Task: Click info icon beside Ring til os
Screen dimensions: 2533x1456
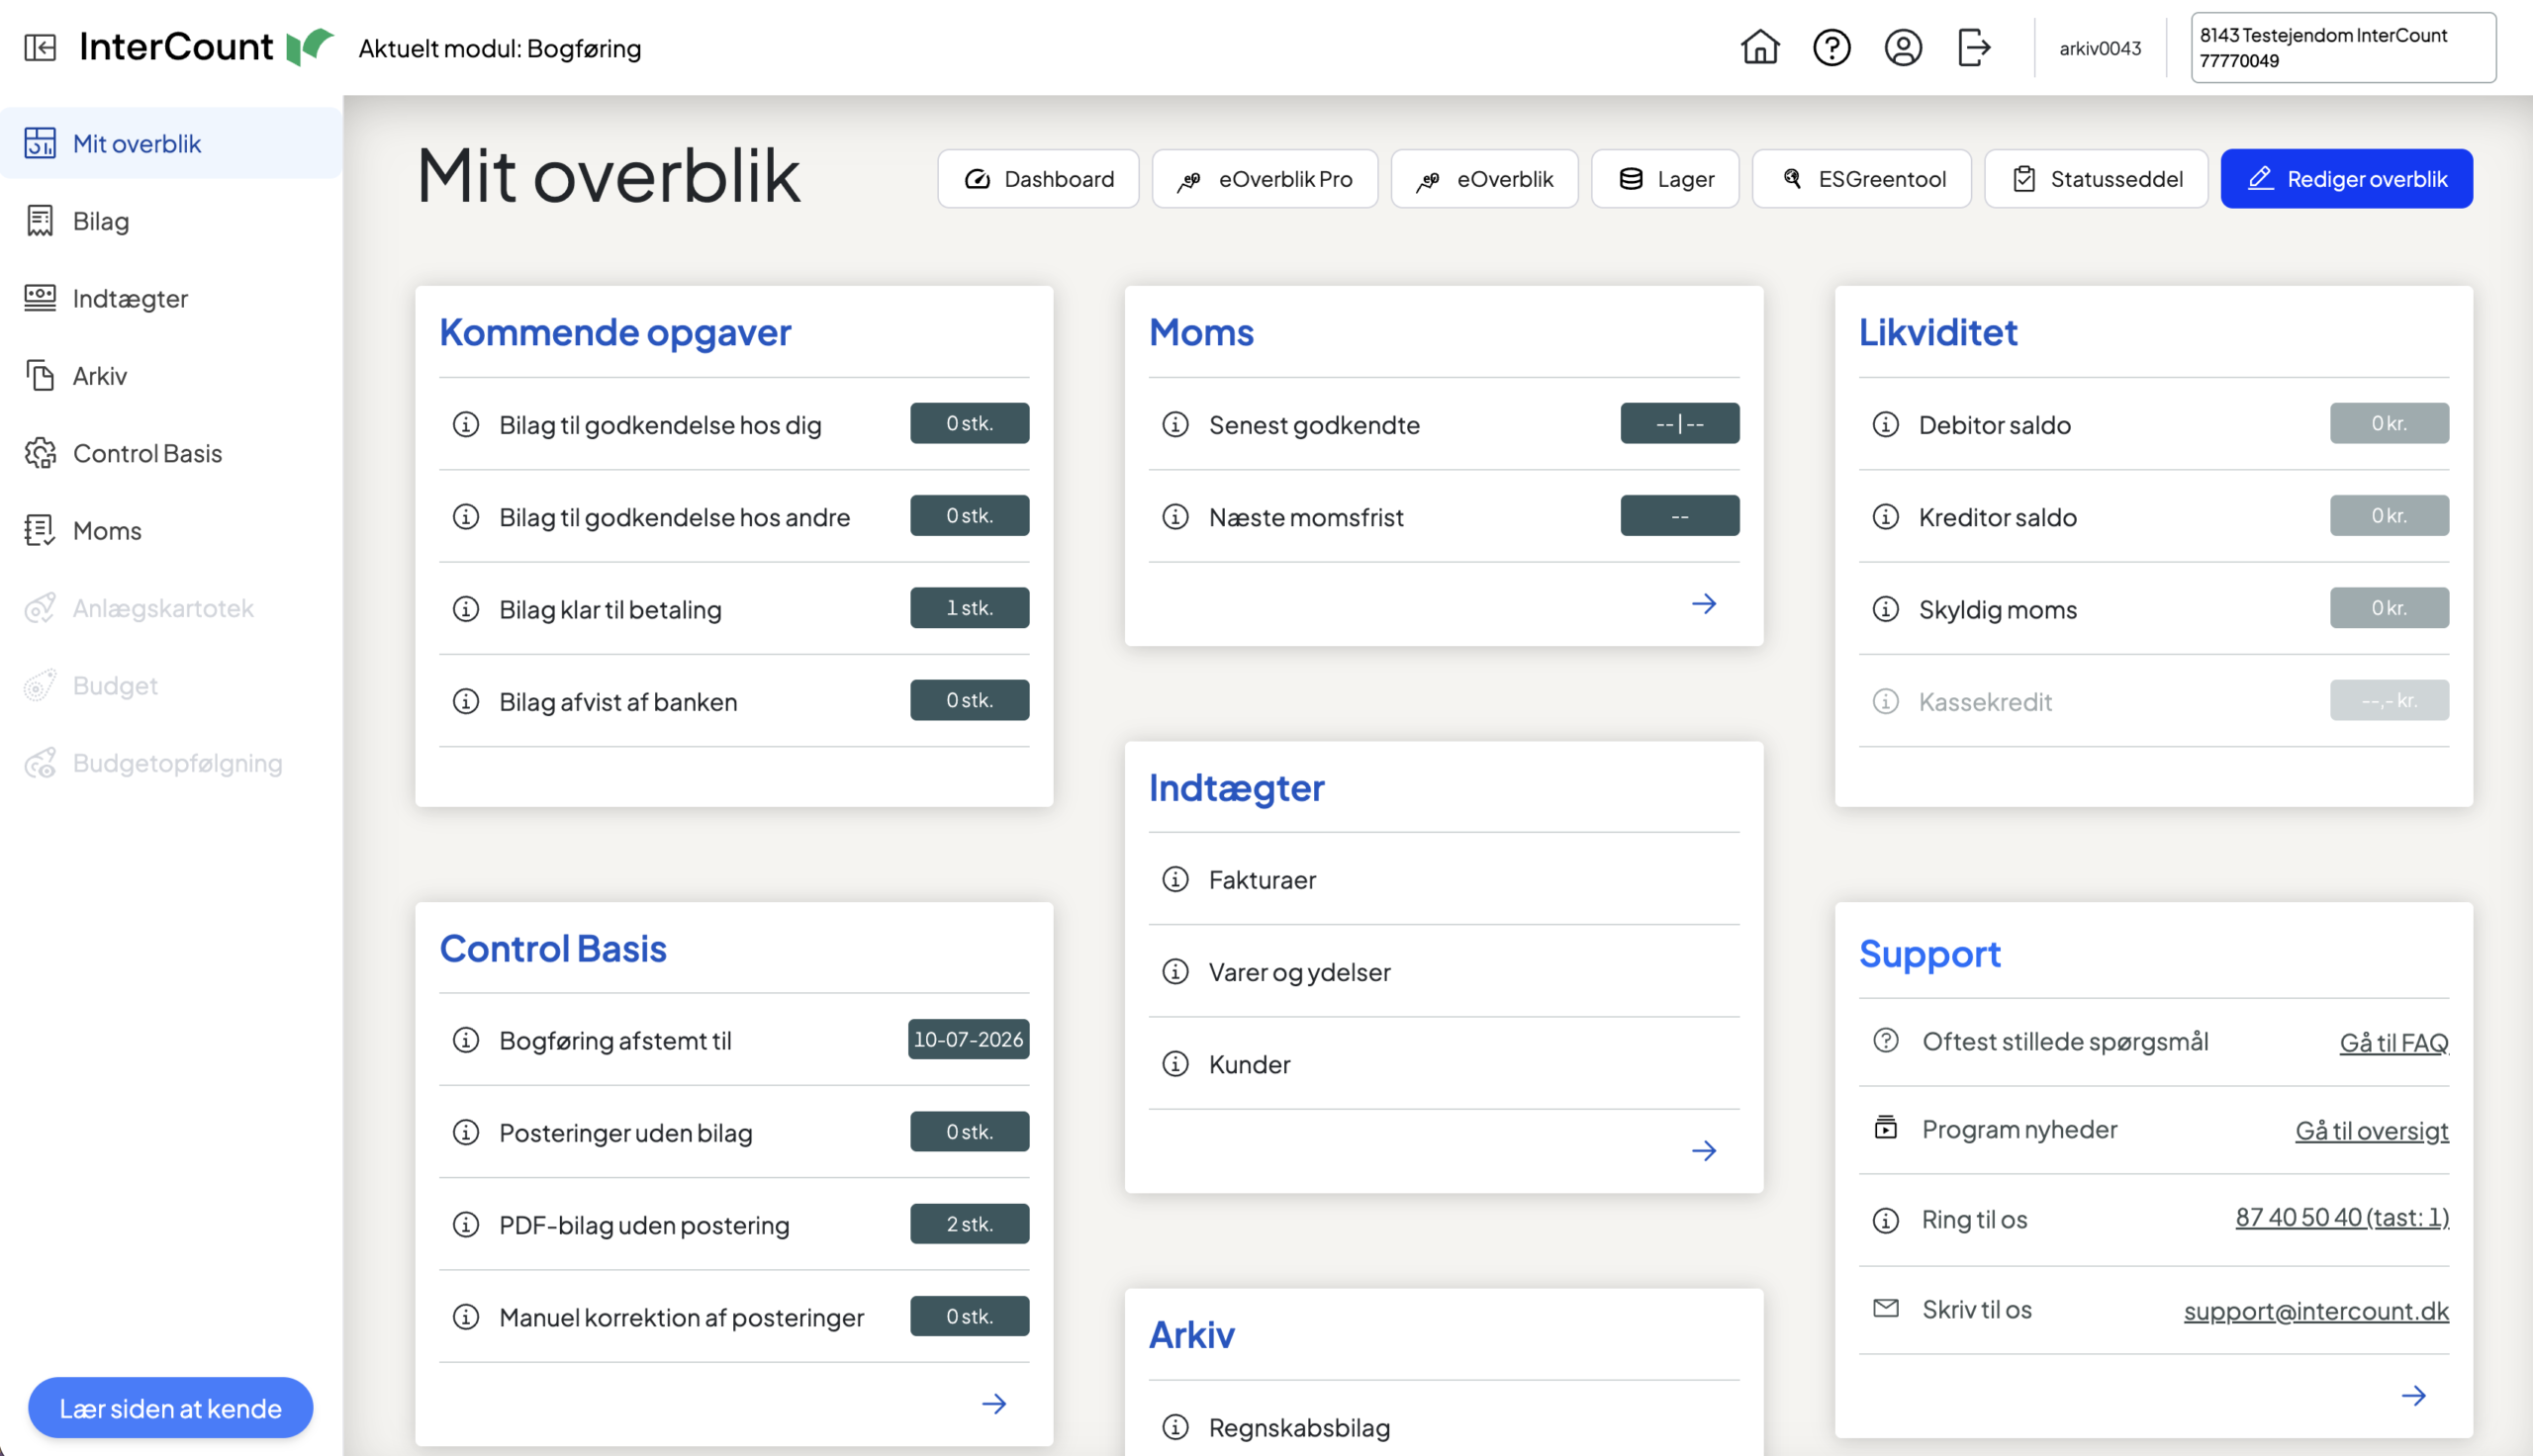Action: click(1886, 1220)
